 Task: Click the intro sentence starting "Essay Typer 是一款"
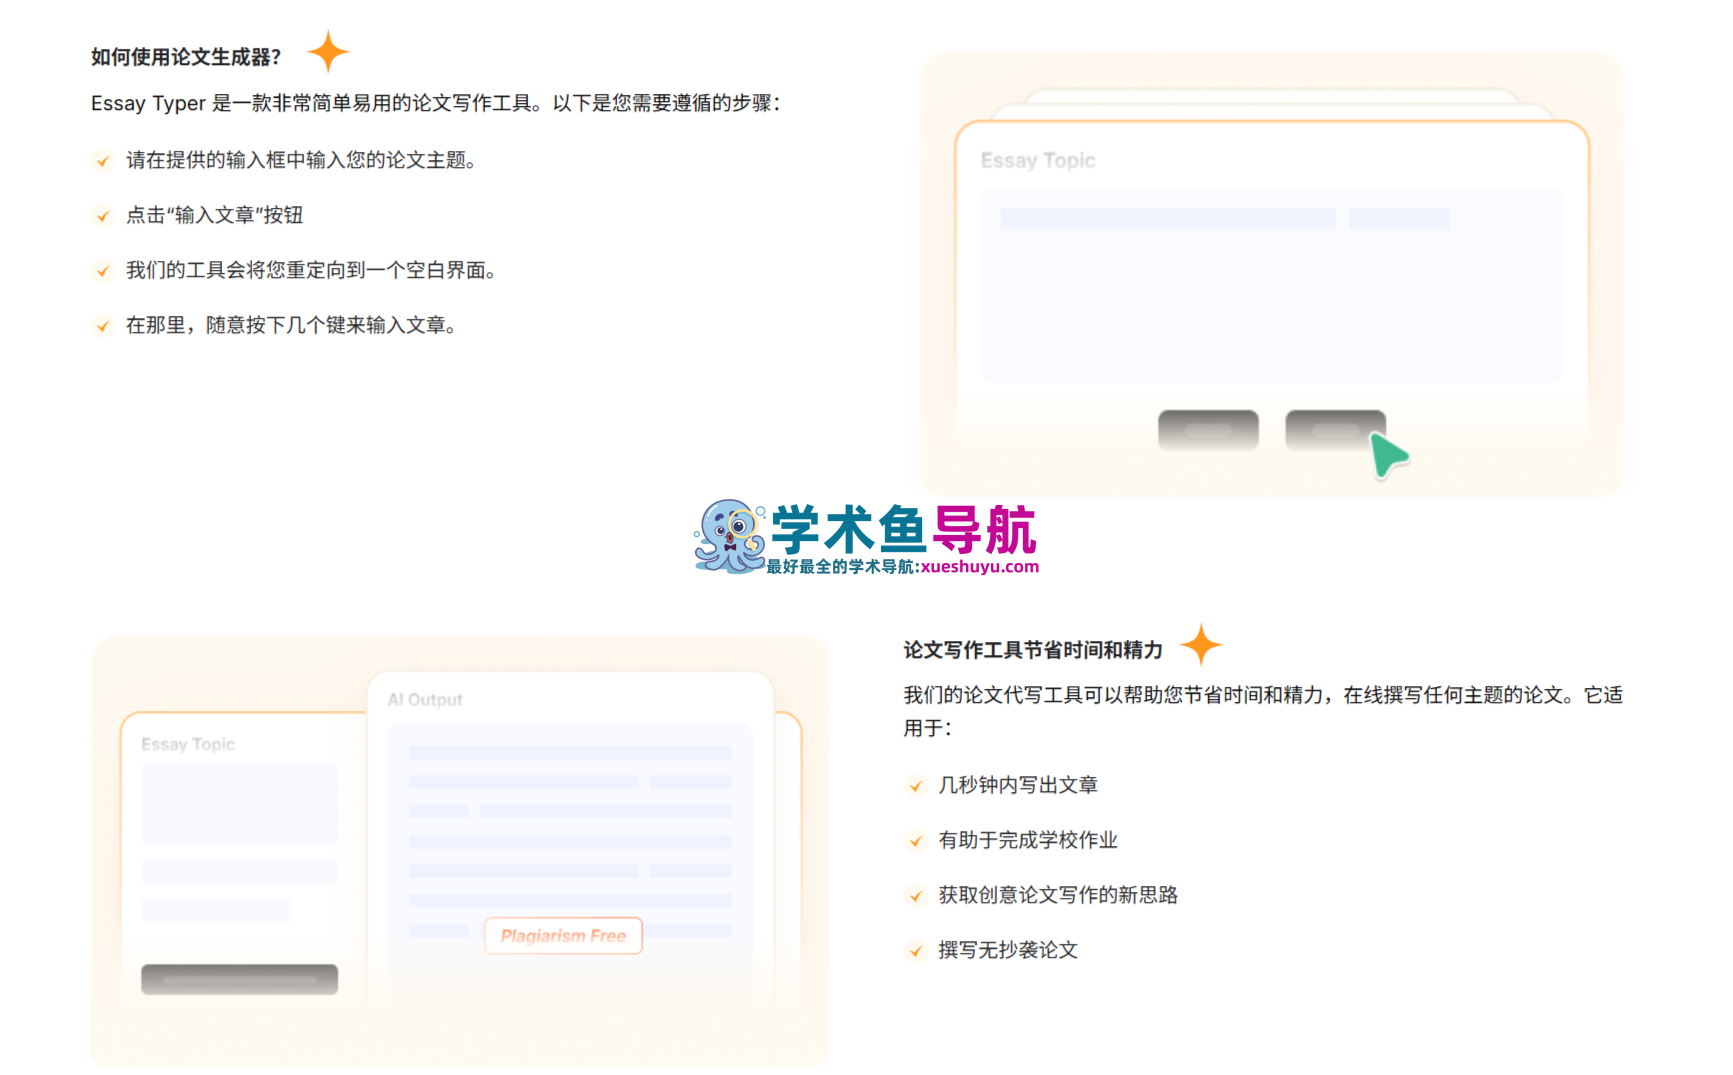coord(436,103)
